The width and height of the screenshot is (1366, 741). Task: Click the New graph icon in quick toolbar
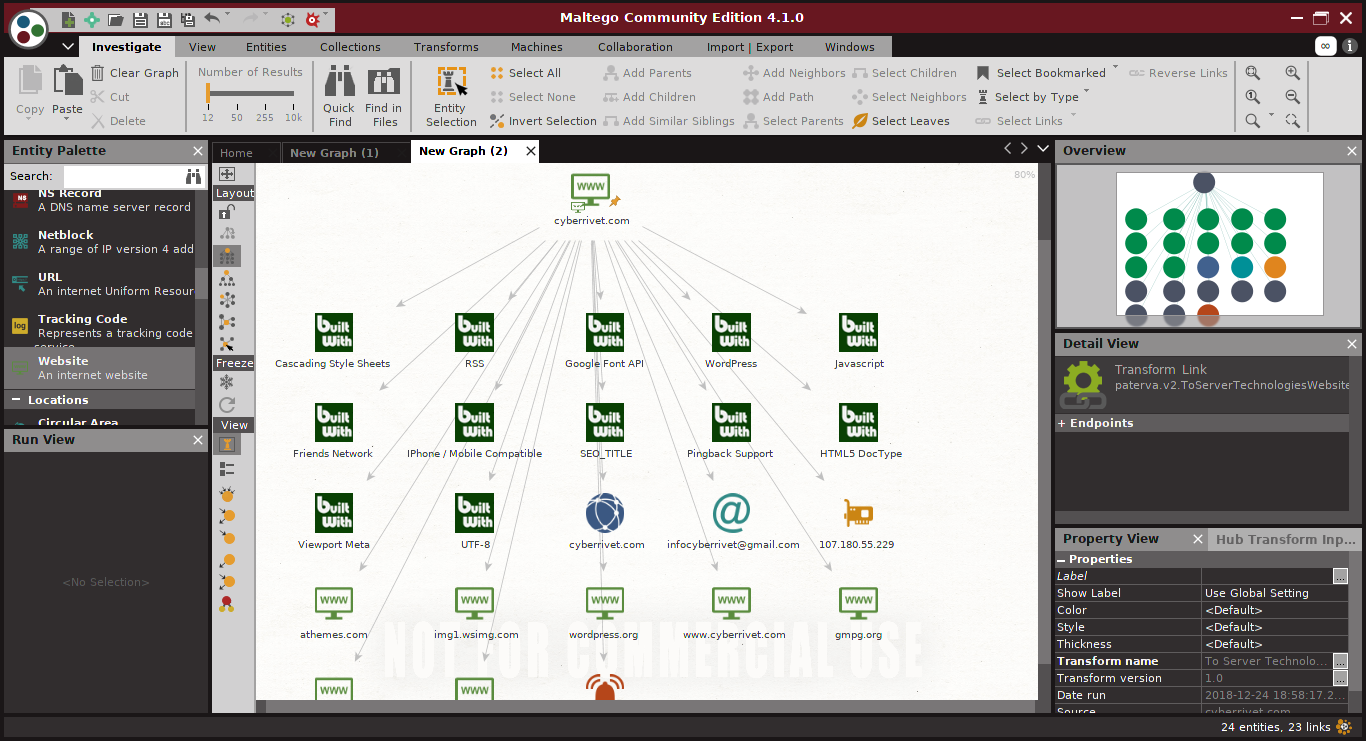click(68, 19)
